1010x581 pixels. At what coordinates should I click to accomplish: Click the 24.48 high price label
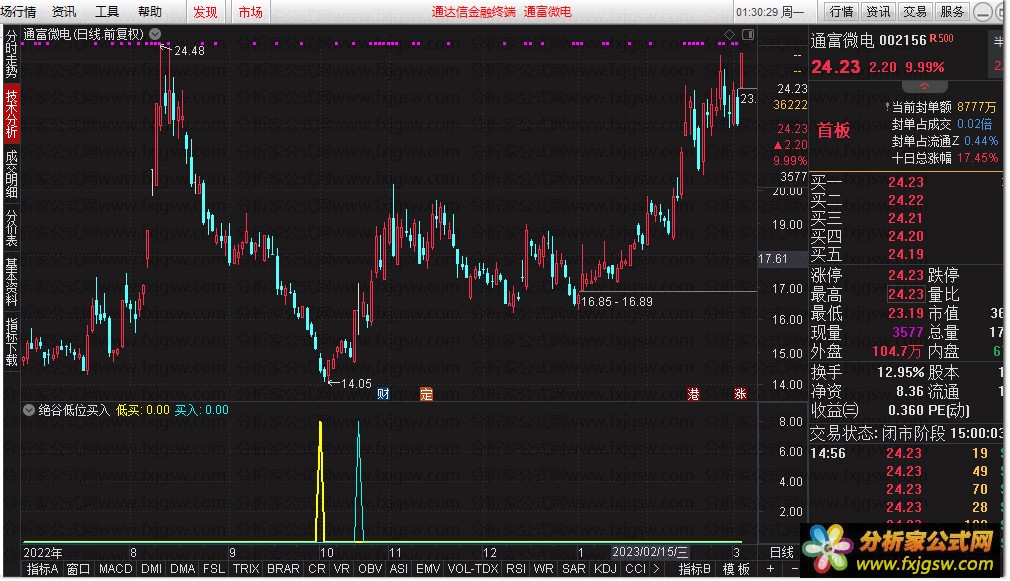point(189,51)
